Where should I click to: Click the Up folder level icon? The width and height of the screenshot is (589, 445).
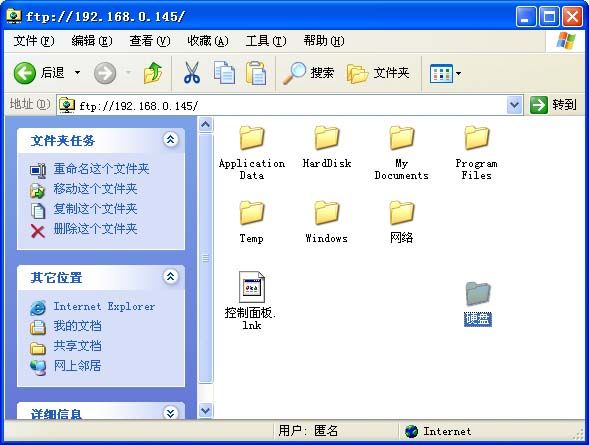(x=153, y=73)
